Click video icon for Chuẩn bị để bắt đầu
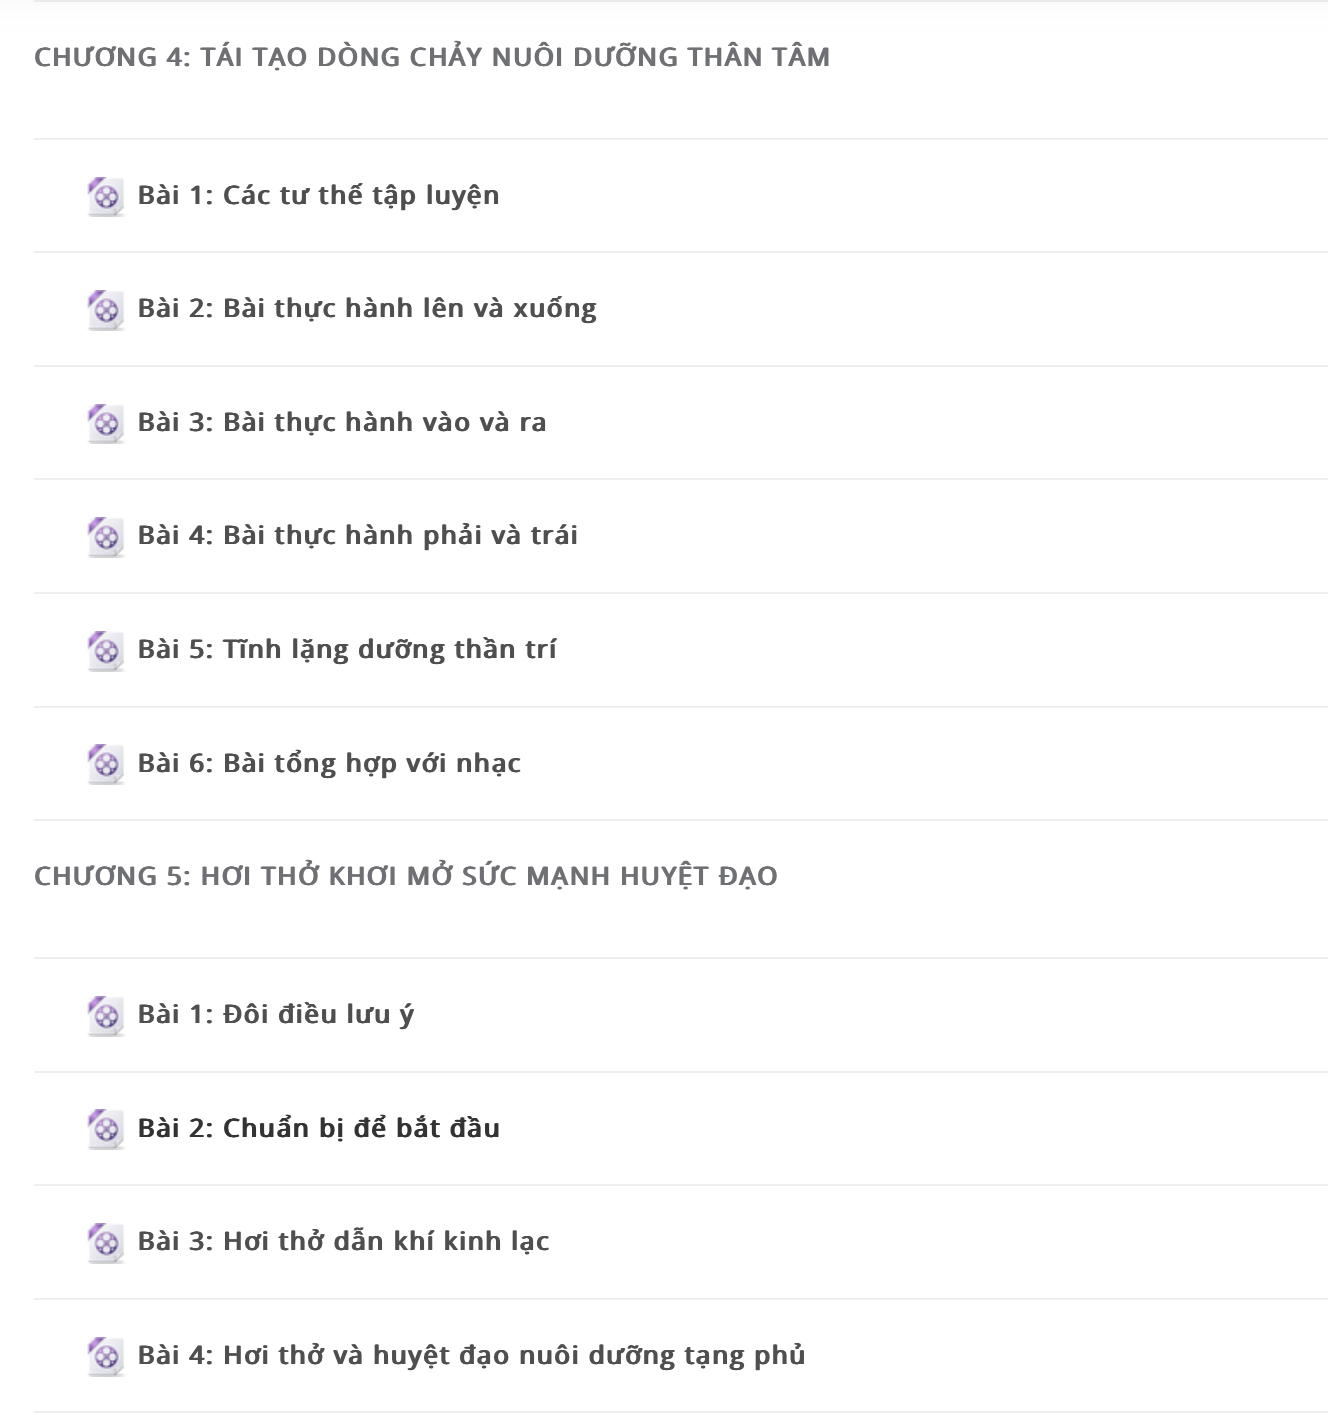The width and height of the screenshot is (1328, 1416). point(105,1129)
